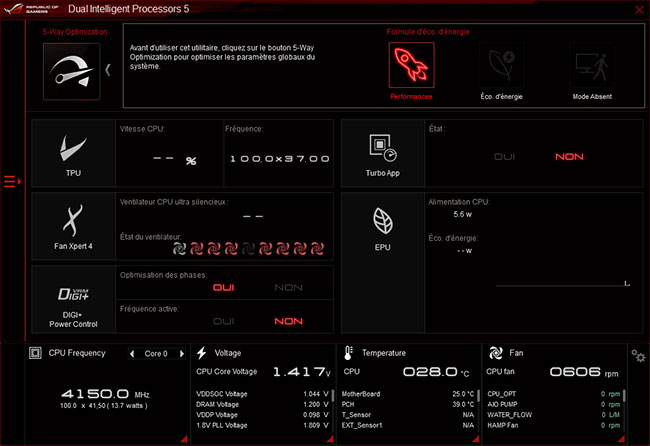Choose the Éco. d'énergie leaf plan
The height and width of the screenshot is (446, 650).
point(500,67)
